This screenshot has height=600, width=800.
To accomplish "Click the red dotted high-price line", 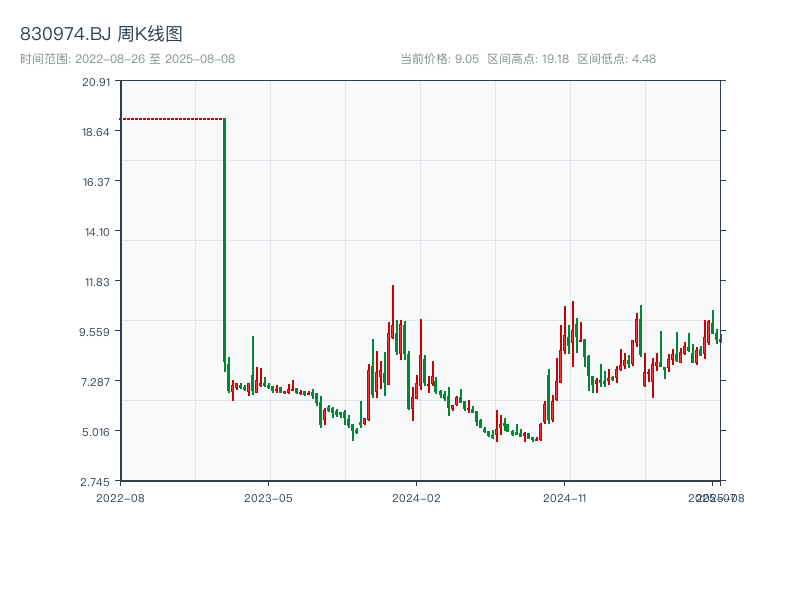I will (x=171, y=119).
